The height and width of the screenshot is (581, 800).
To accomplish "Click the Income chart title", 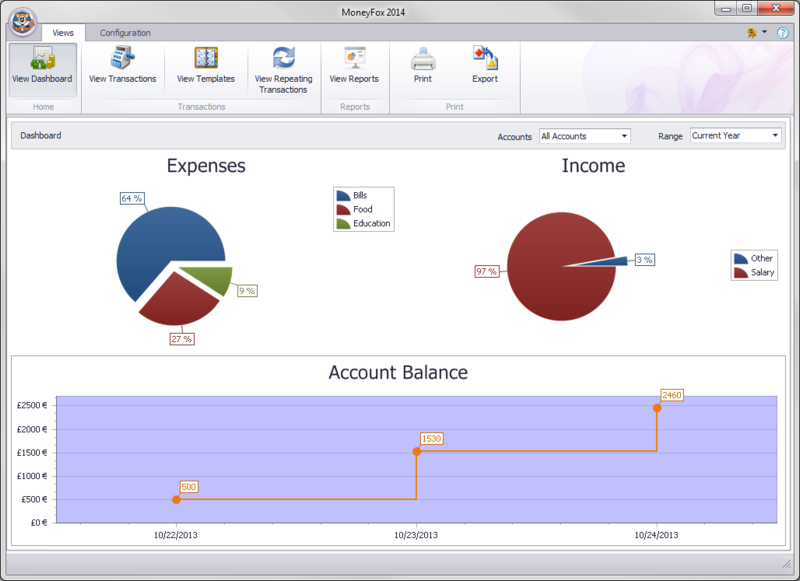I will pos(593,166).
